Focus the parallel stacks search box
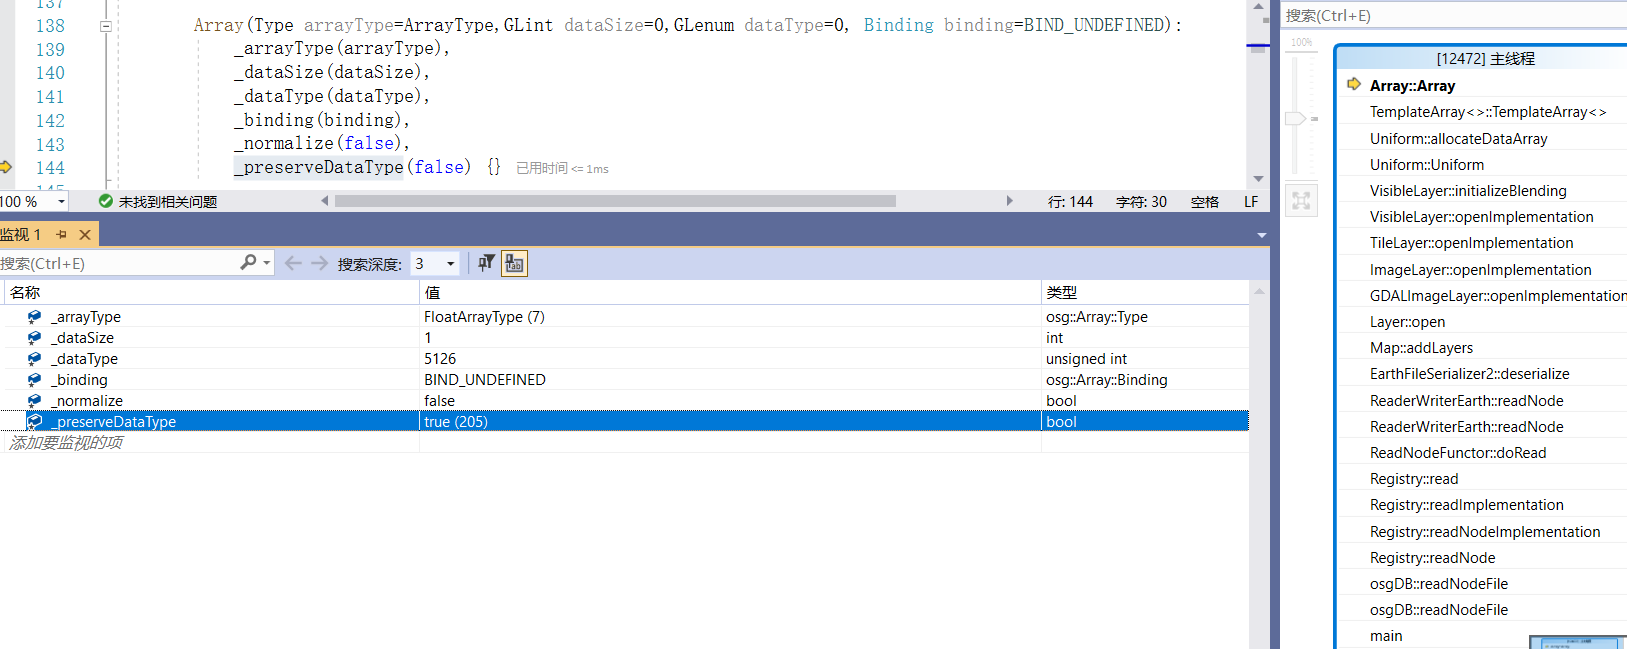1627x649 pixels. pos(1455,16)
